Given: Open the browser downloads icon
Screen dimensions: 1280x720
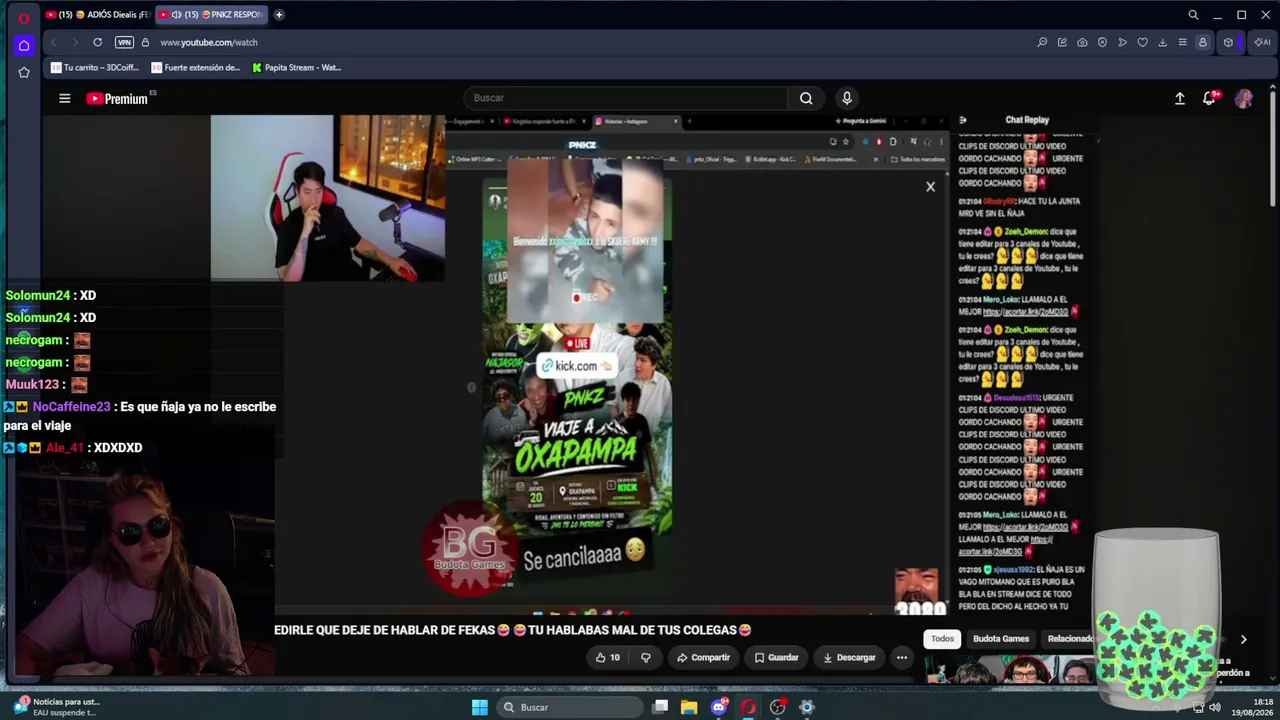Looking at the screenshot, I should point(1162,42).
